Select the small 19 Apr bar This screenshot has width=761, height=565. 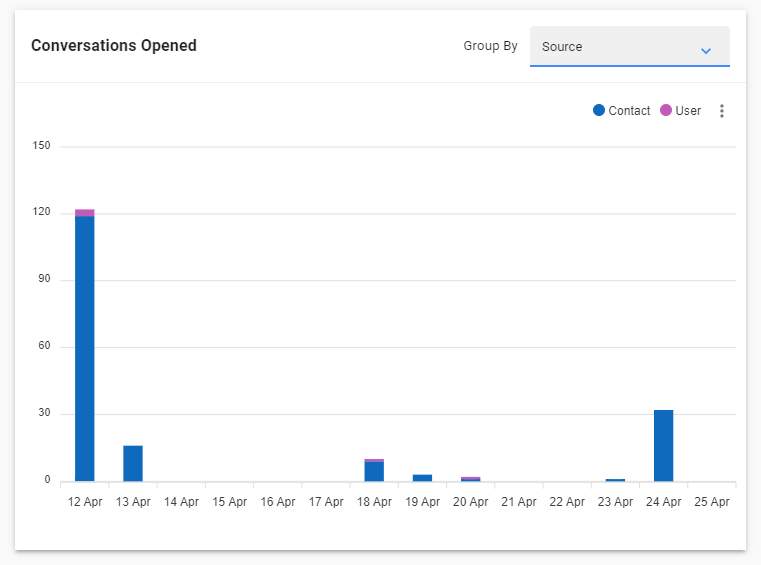coord(422,478)
